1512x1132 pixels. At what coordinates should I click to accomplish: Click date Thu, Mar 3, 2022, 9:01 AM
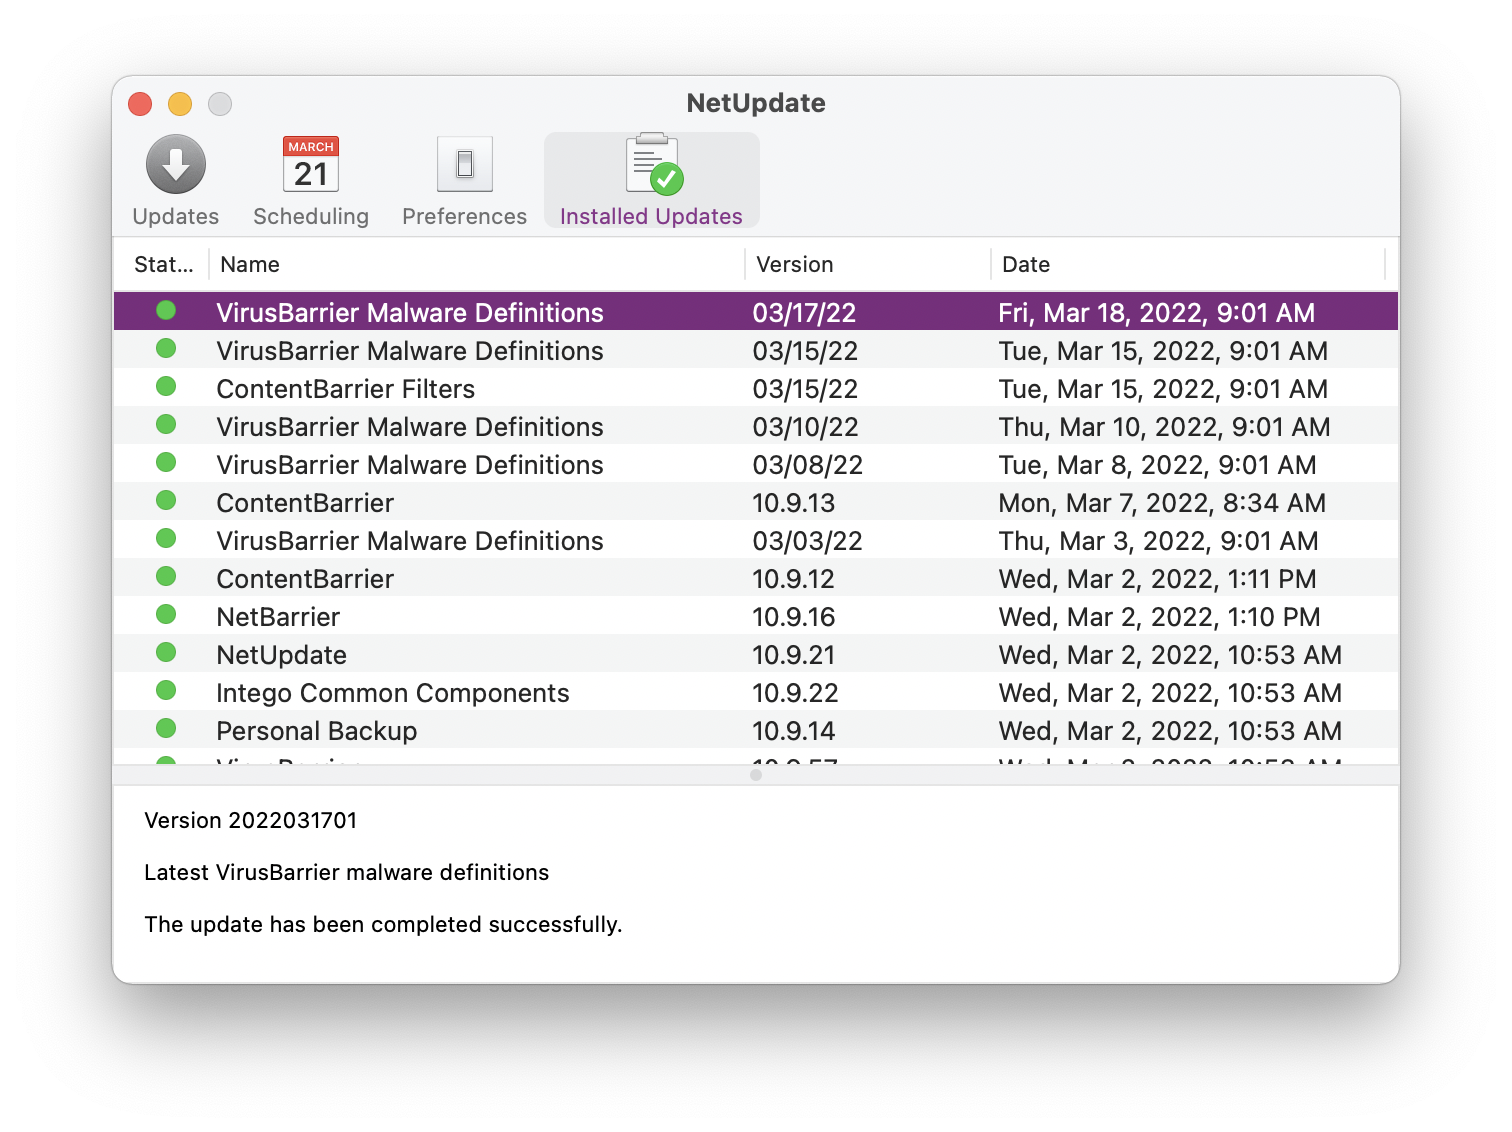click(1158, 541)
